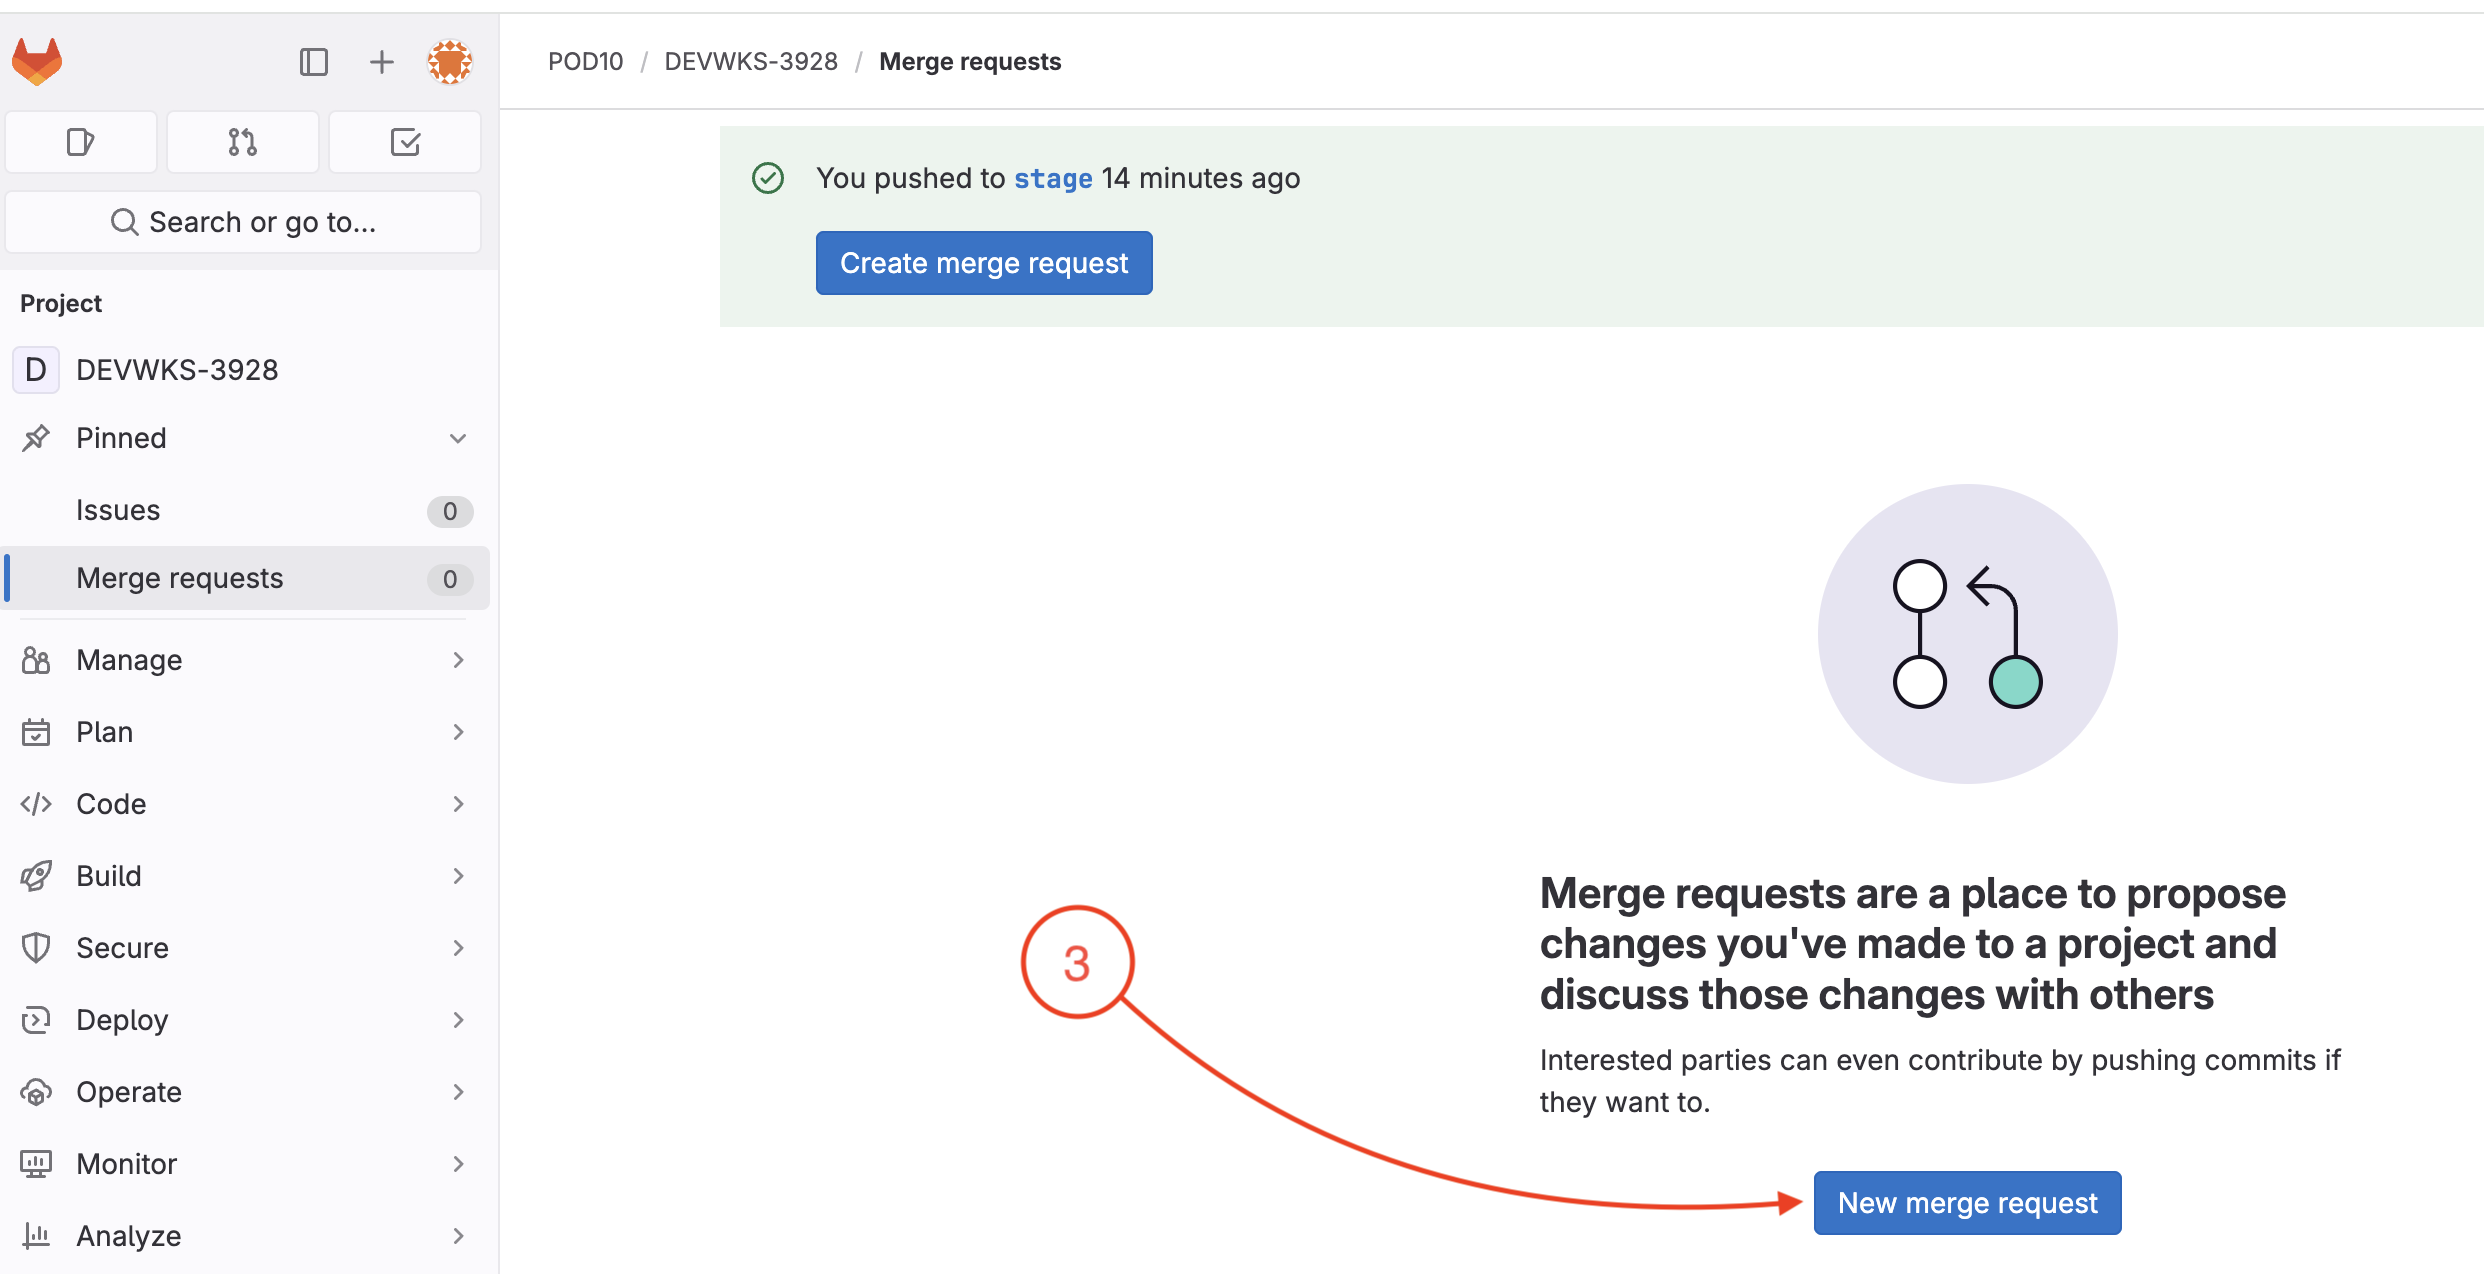
Task: Click New merge request button
Action: [x=1966, y=1203]
